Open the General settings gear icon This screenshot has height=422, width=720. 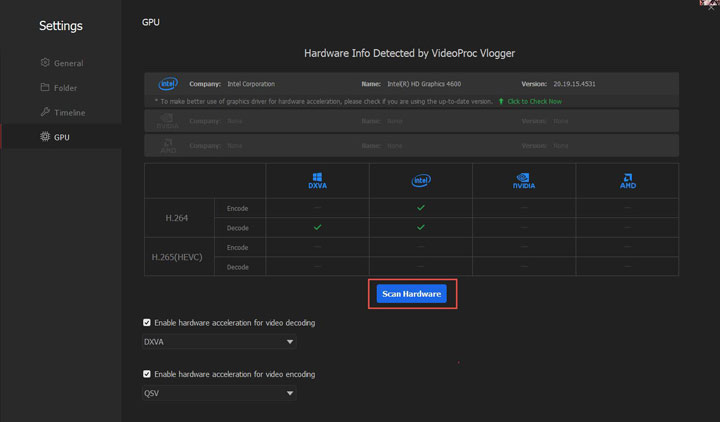pos(45,63)
